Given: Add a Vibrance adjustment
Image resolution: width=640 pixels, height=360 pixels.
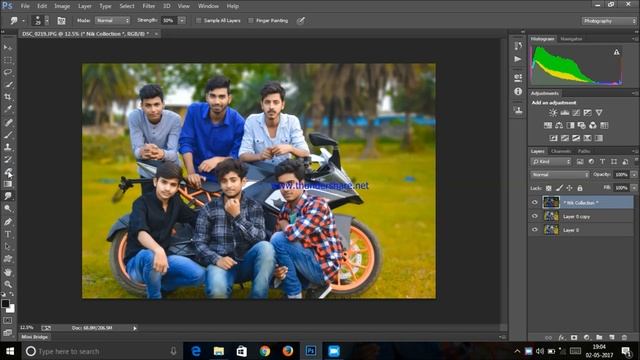Looking at the screenshot, I should coord(599,113).
